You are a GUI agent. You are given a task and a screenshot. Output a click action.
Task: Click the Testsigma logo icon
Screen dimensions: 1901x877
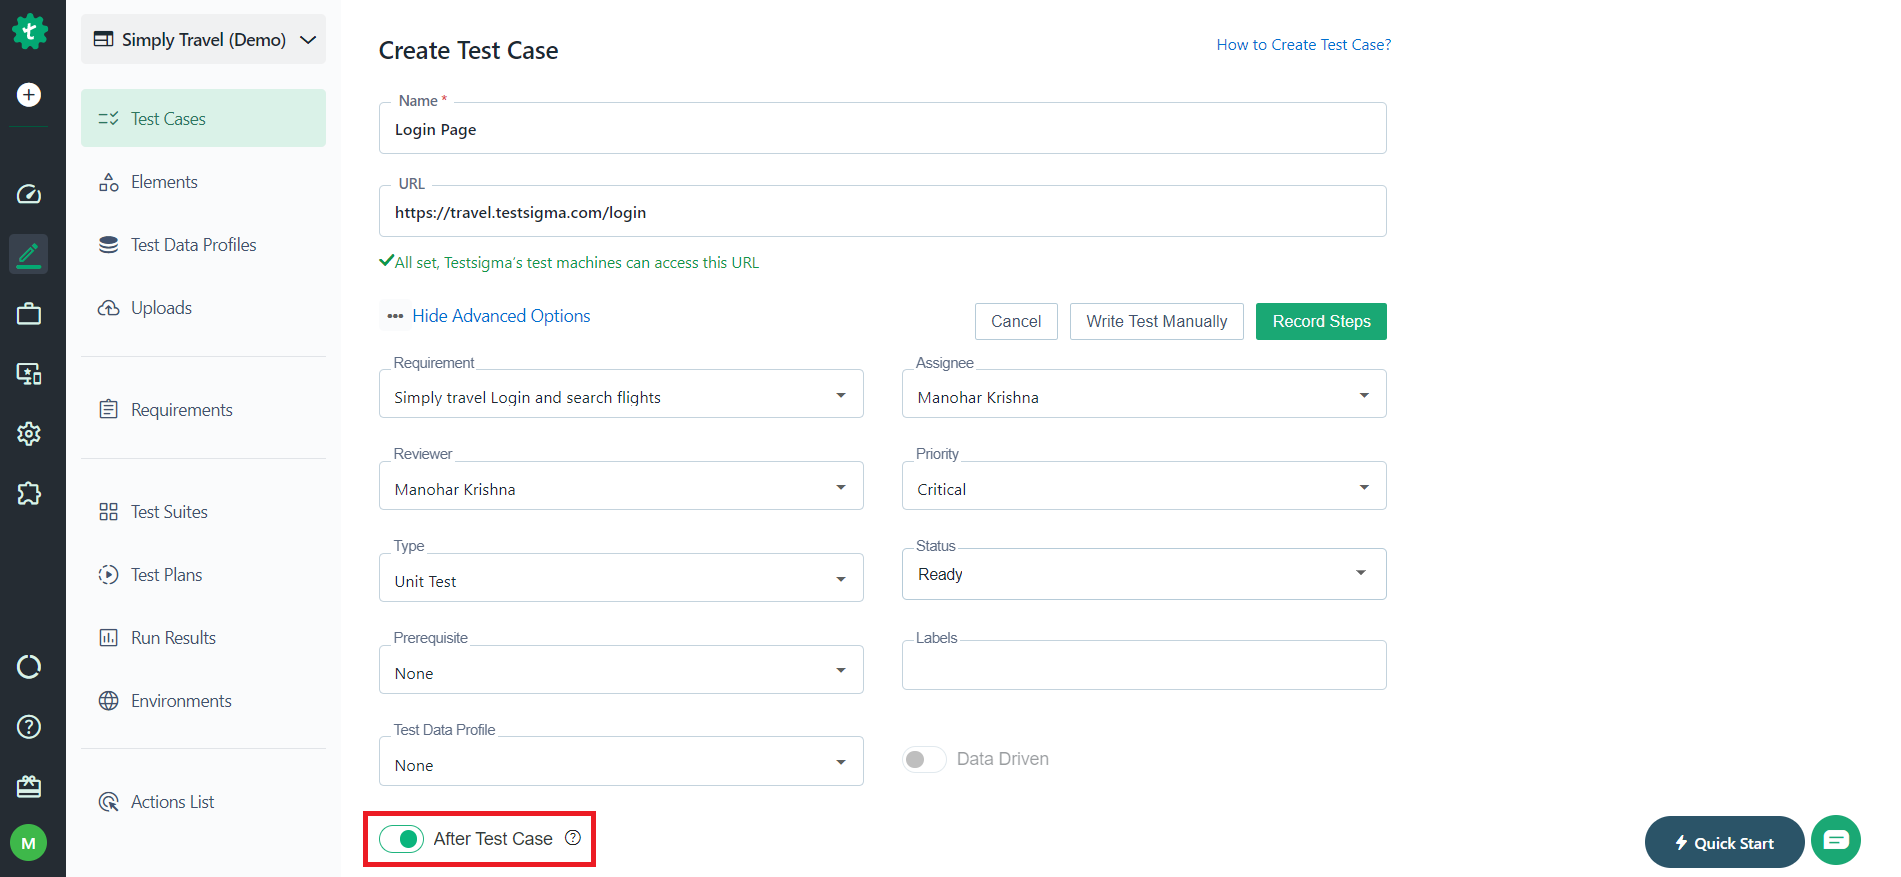(x=29, y=32)
